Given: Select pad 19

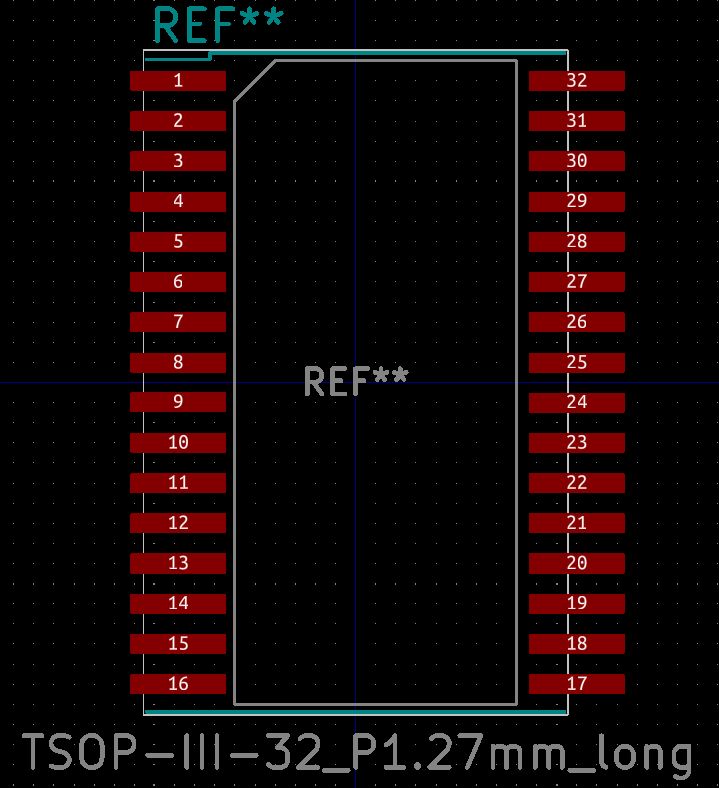Looking at the screenshot, I should point(577,603).
